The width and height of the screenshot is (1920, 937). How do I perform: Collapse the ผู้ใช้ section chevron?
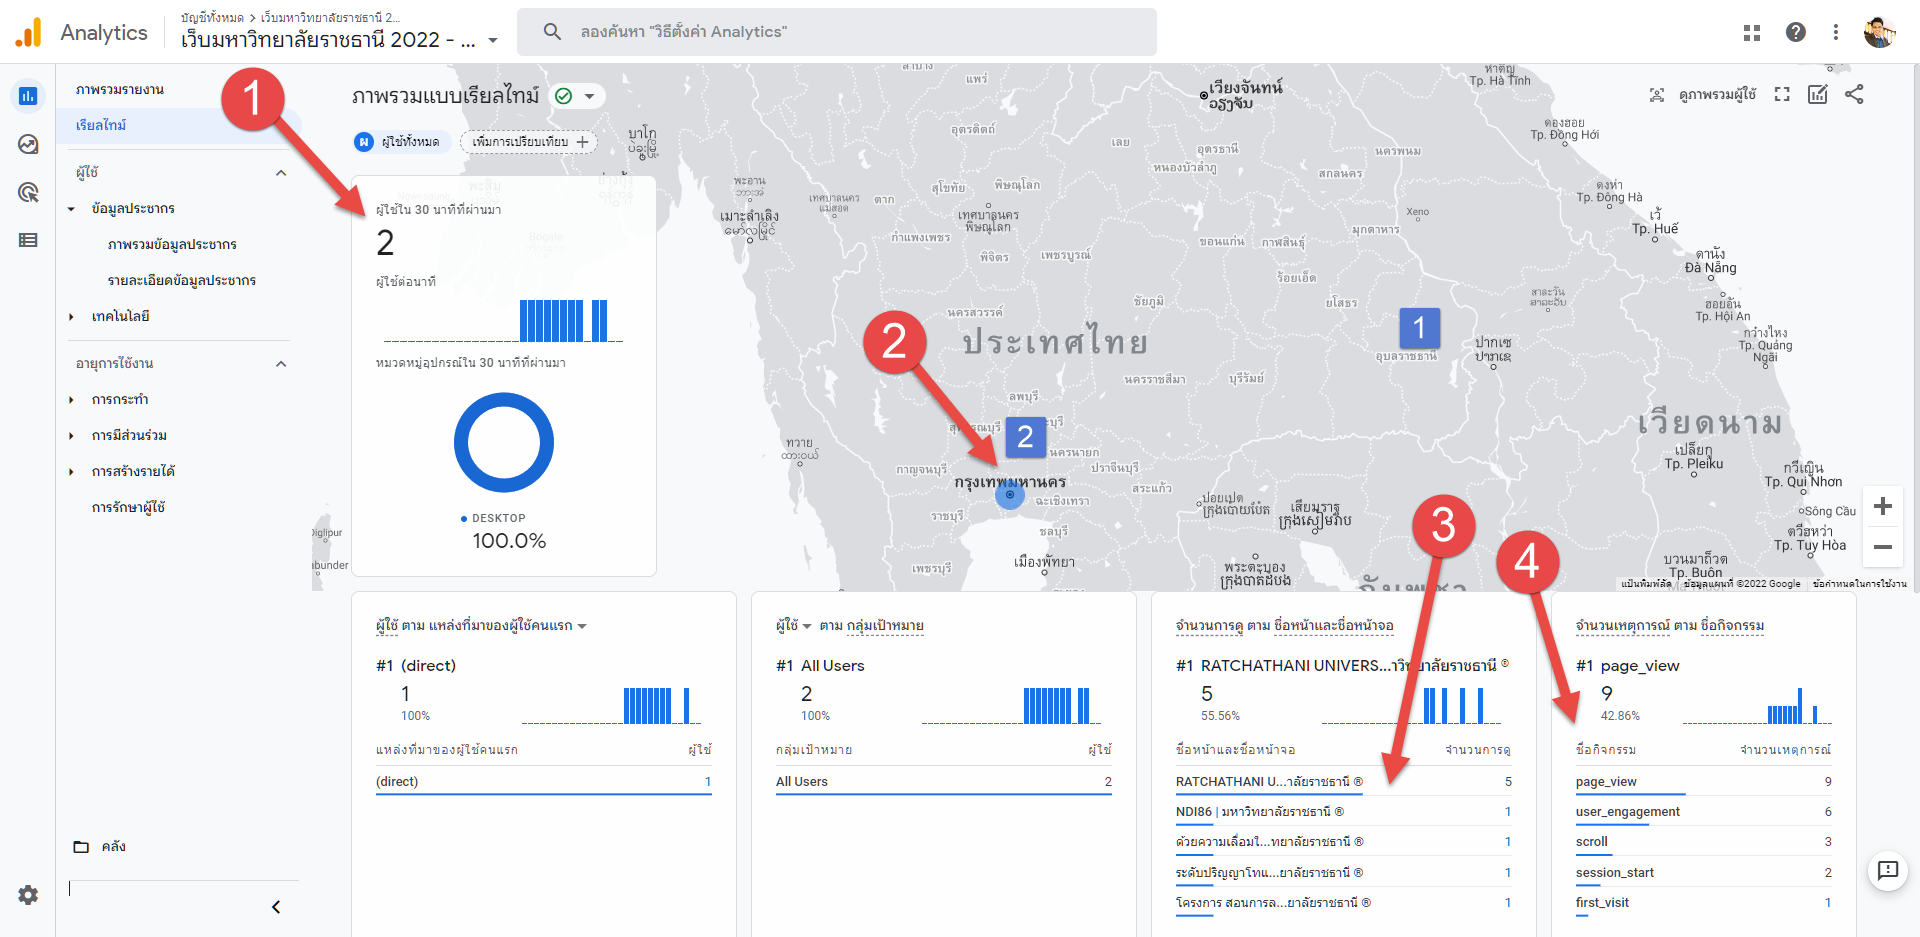tap(281, 172)
